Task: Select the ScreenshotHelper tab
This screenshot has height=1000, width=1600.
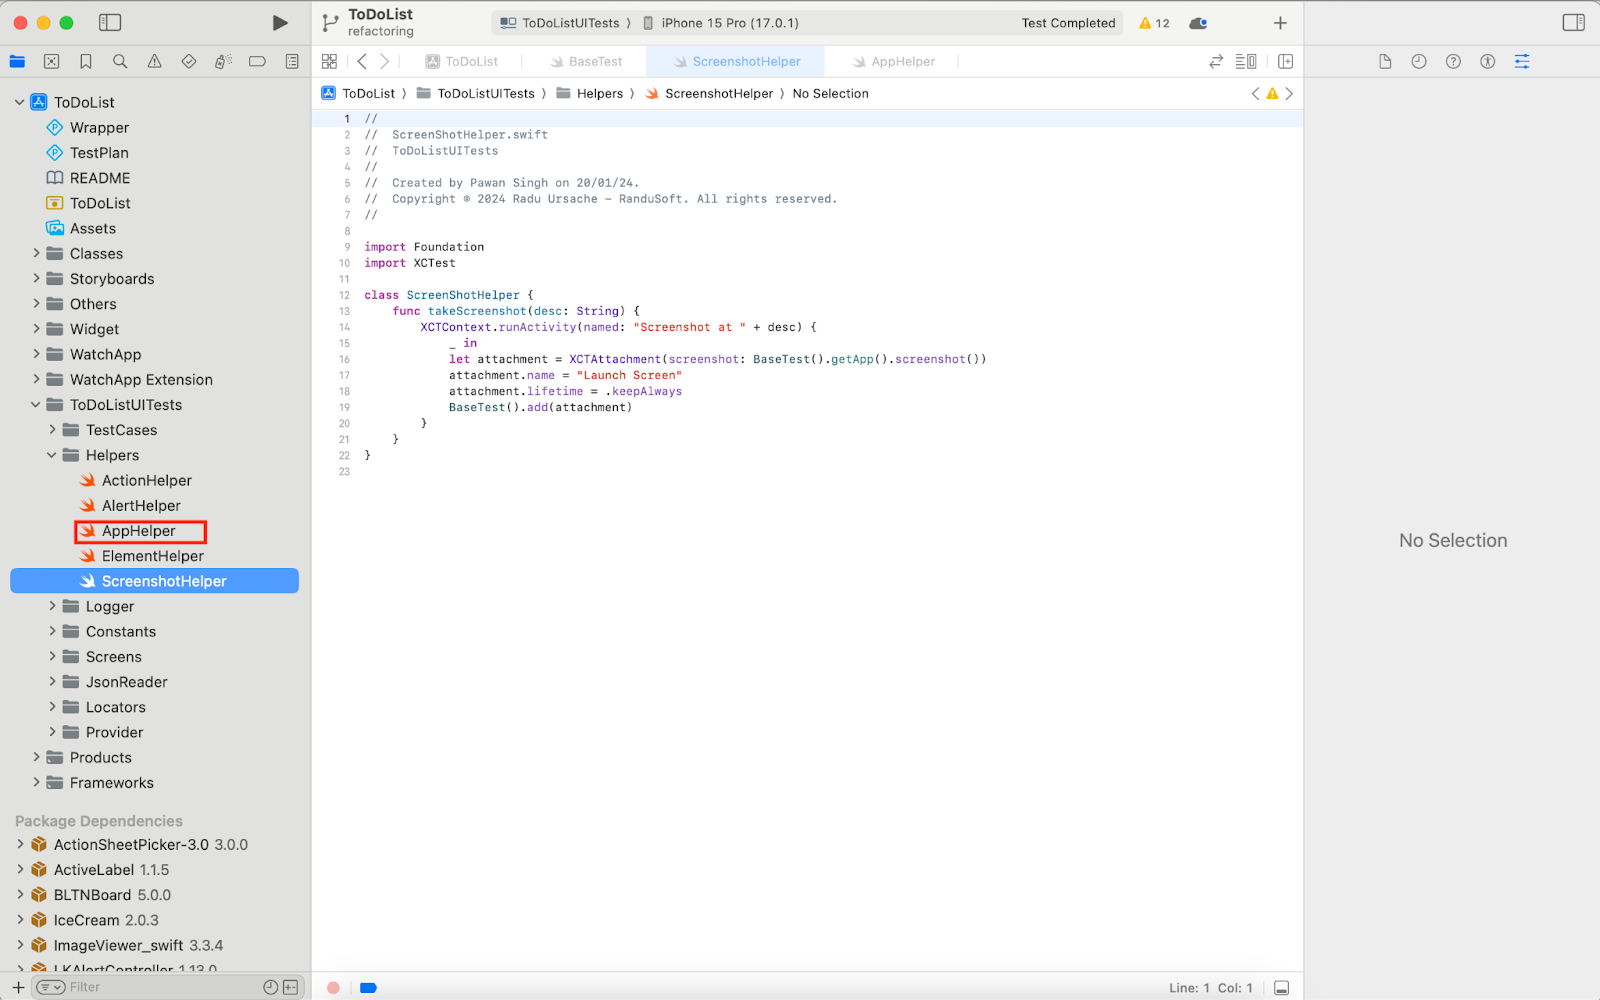Action: (x=737, y=62)
